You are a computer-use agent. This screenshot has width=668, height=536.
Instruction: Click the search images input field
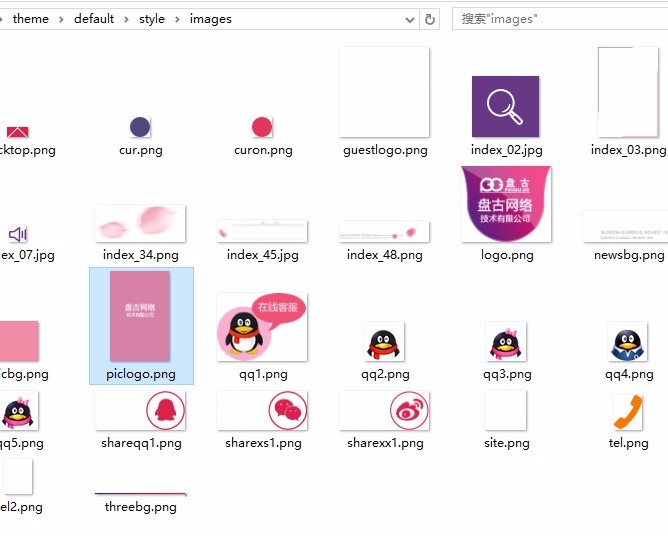560,19
